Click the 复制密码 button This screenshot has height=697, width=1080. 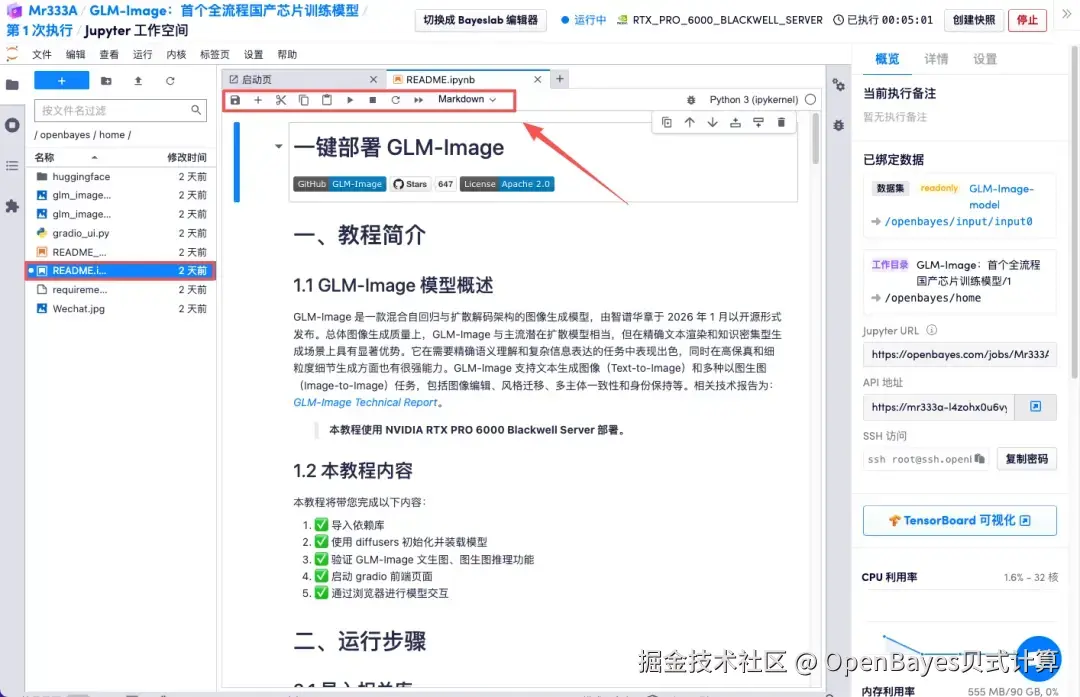pyautogui.click(x=1026, y=459)
